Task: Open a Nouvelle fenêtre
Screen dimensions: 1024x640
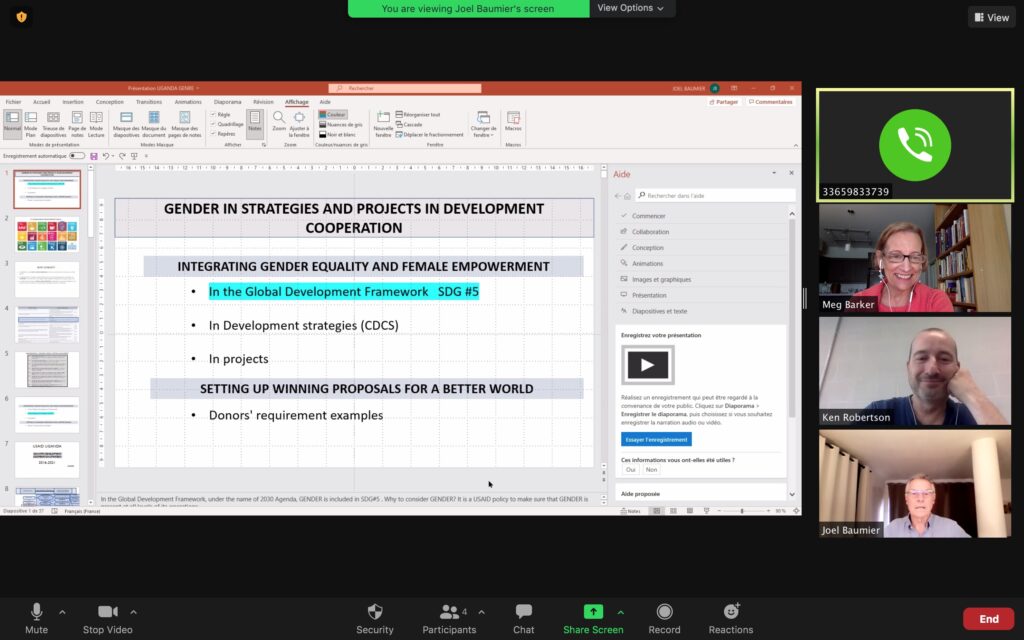Action: 383,124
